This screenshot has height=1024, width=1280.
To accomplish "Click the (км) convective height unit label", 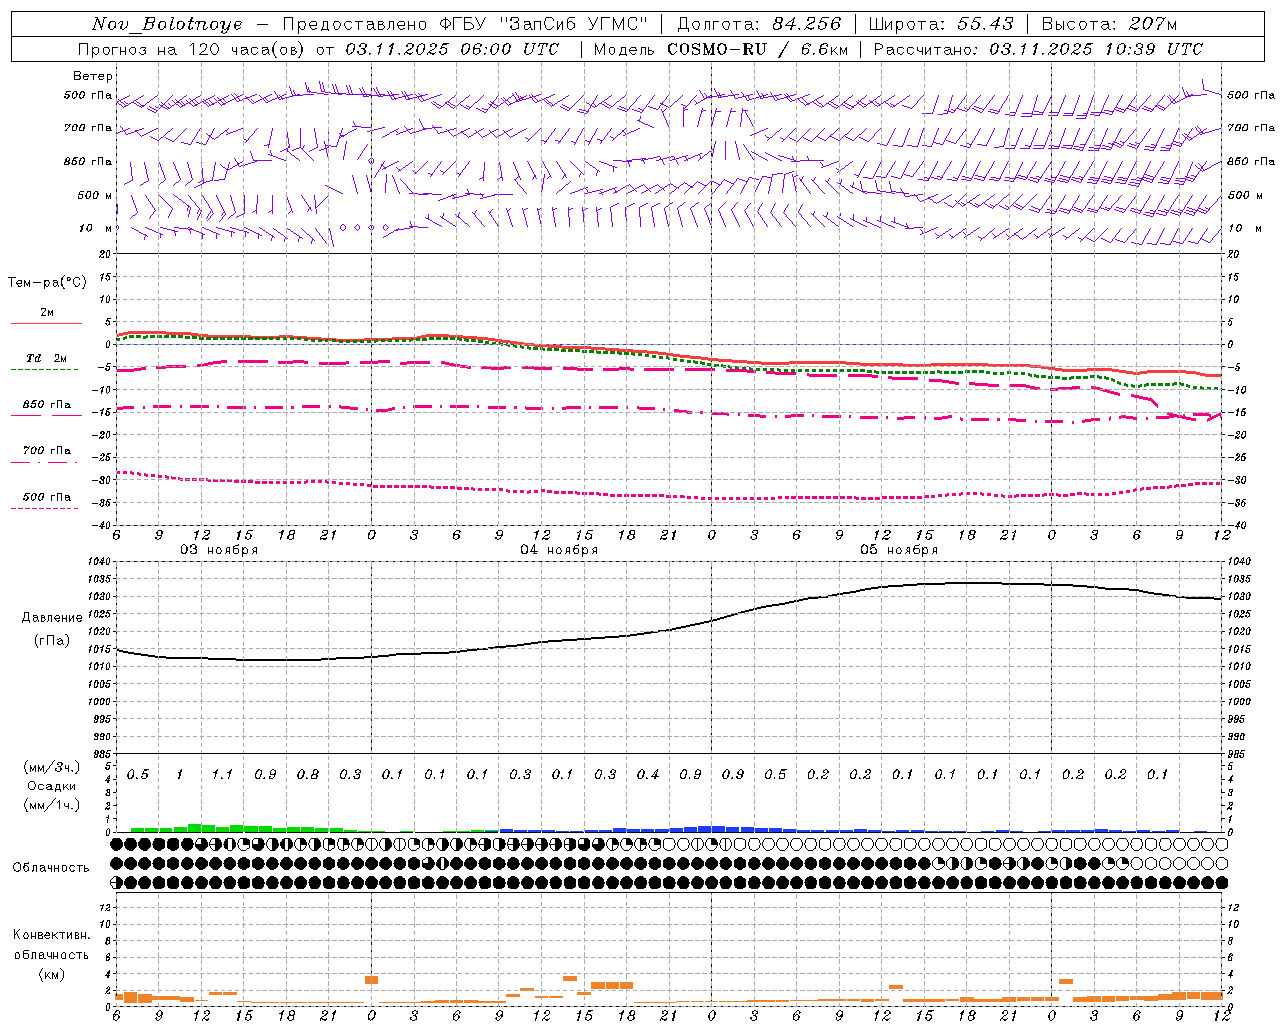I will pos(51,974).
